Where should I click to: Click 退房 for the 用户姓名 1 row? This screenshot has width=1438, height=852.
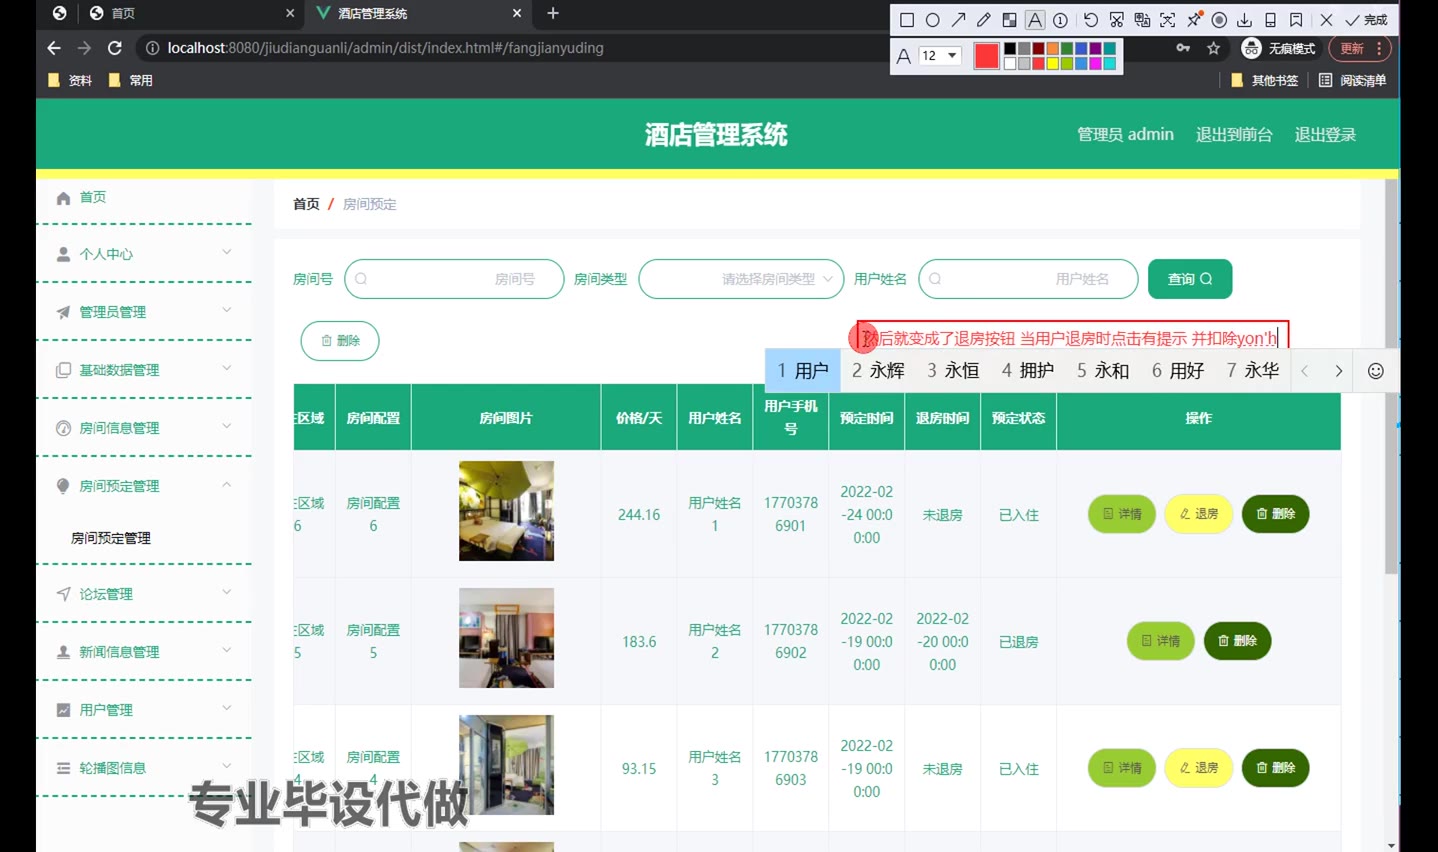pos(1198,514)
